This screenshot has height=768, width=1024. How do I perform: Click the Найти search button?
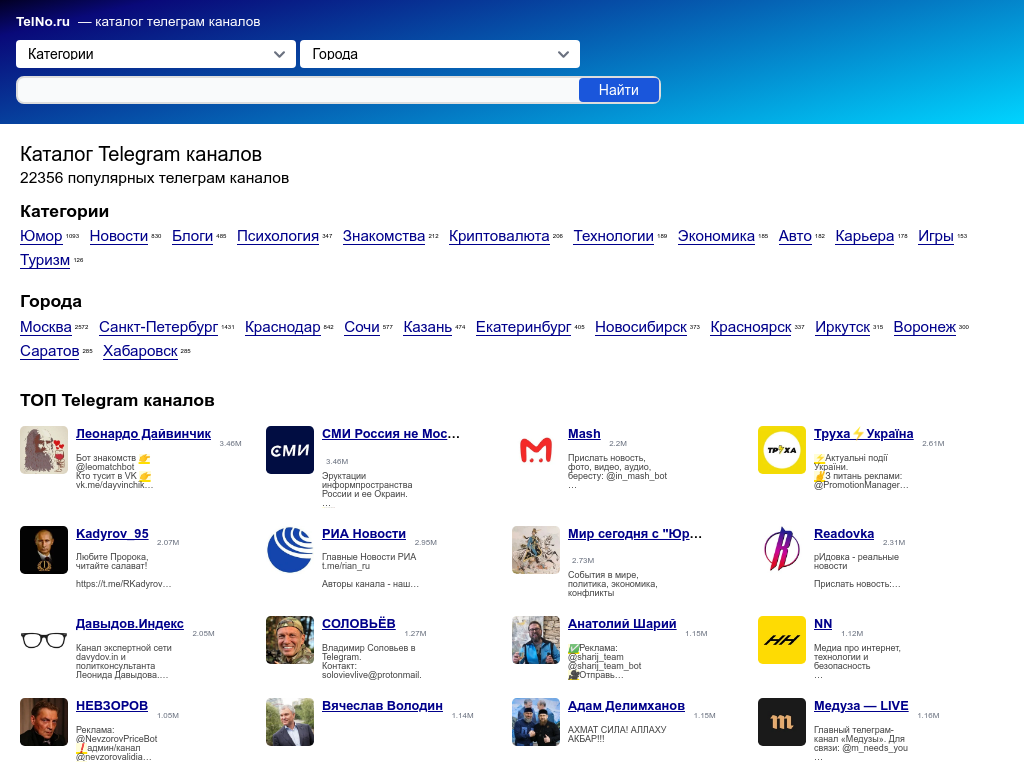(618, 90)
